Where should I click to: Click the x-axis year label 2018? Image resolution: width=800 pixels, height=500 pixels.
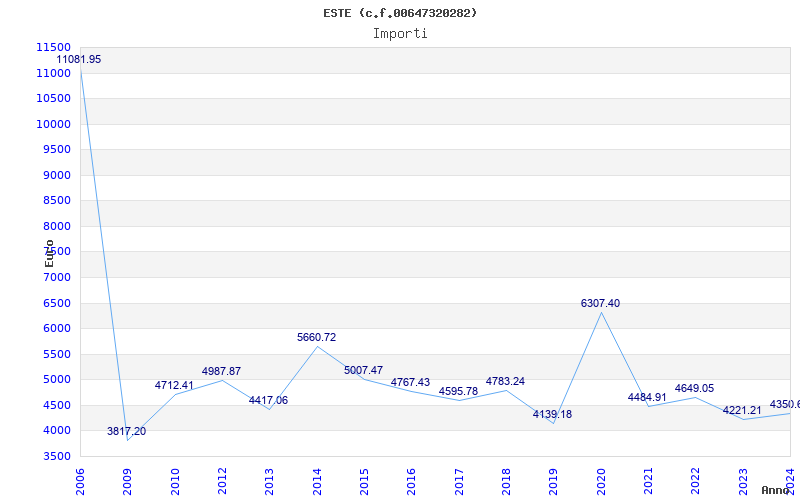(x=506, y=482)
